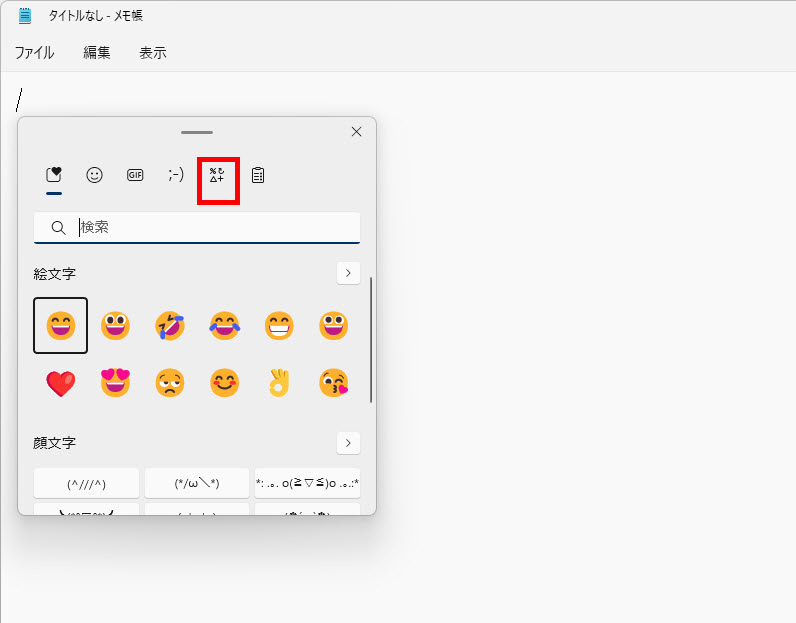Insert the heart-eyes smiling emoji
This screenshot has height=623, width=796.
[115, 383]
